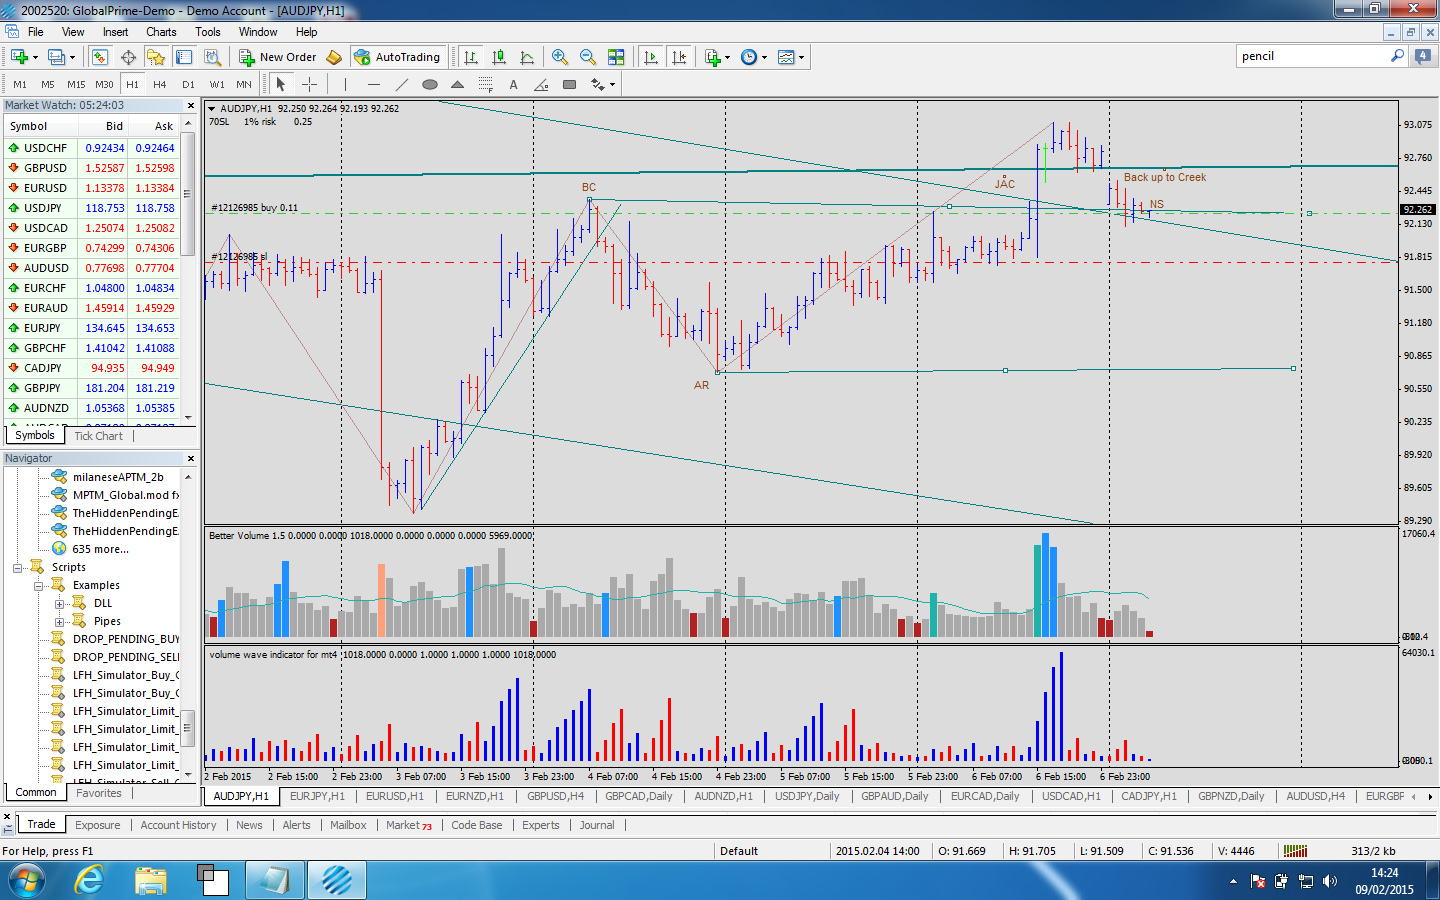Image resolution: width=1440 pixels, height=900 pixels.
Task: Click the New Order button
Action: 277,57
